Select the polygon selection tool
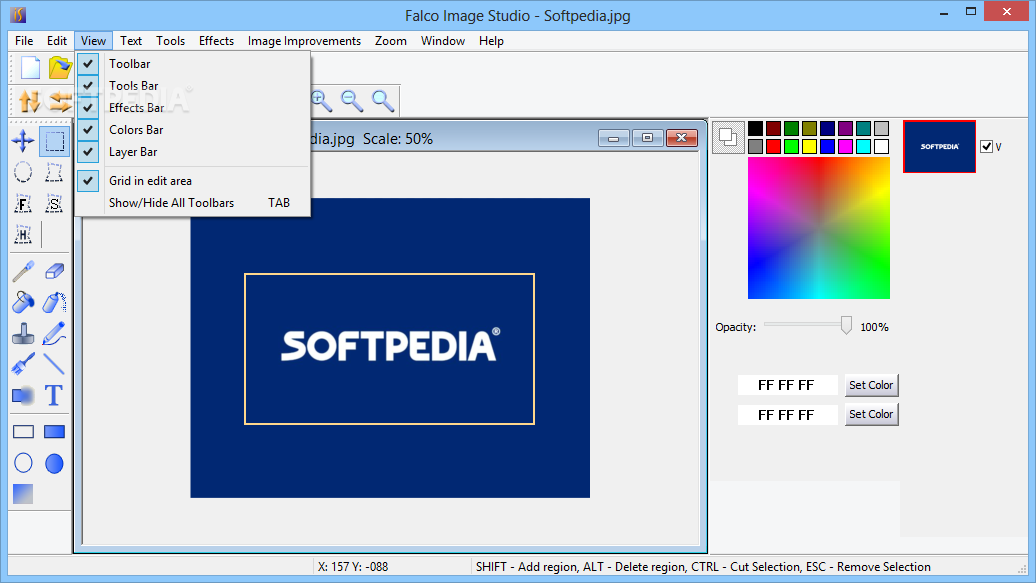Viewport: 1036px width, 583px height. [54, 172]
